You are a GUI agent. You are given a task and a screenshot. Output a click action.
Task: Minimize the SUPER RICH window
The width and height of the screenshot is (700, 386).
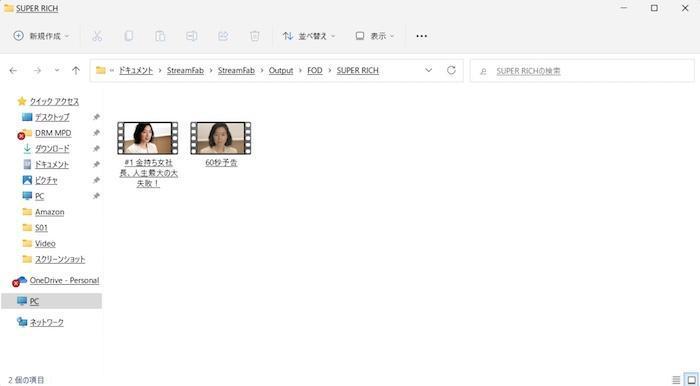[x=624, y=8]
